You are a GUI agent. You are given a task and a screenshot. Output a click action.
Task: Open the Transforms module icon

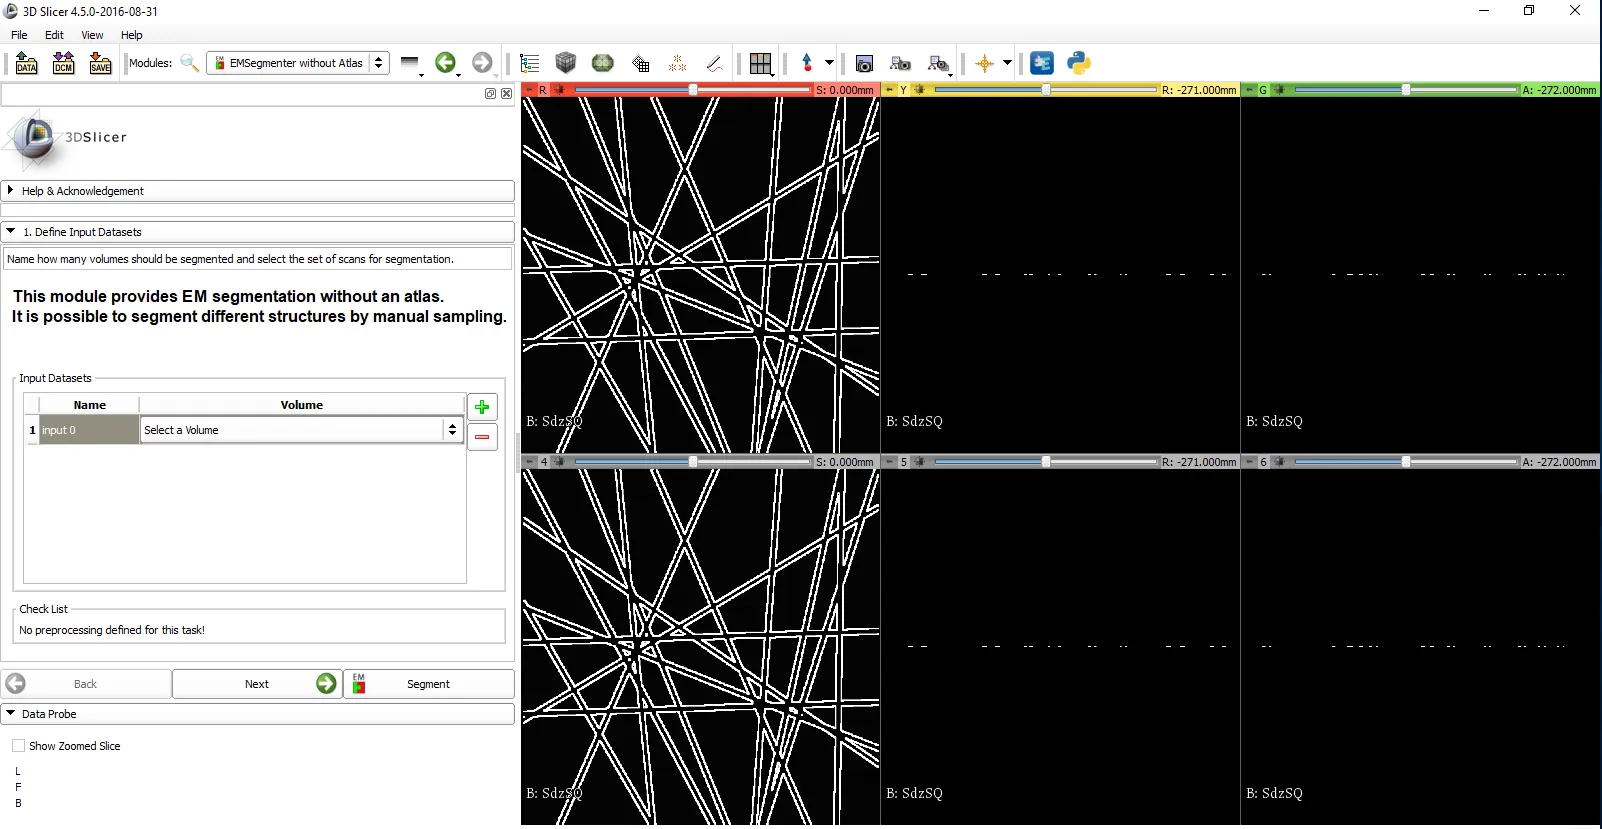pyautogui.click(x=641, y=63)
